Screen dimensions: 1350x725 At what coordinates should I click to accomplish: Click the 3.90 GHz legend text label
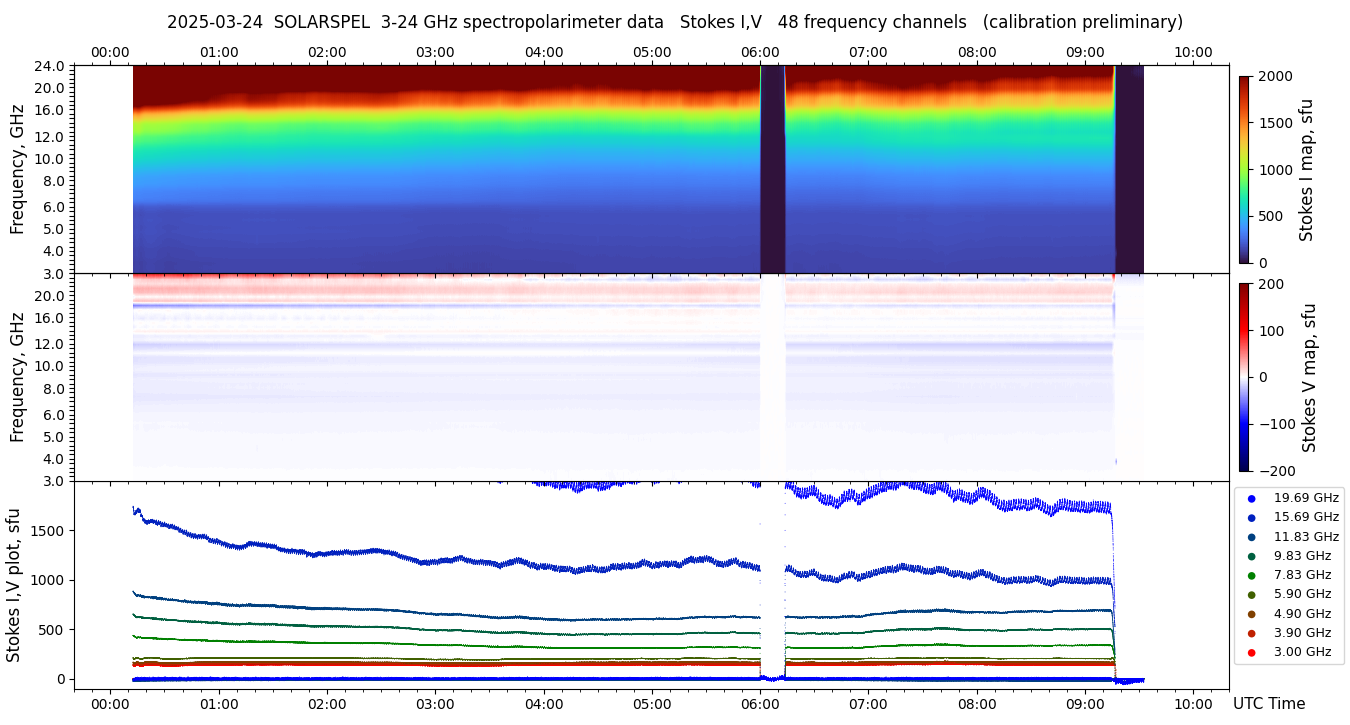pos(1302,633)
